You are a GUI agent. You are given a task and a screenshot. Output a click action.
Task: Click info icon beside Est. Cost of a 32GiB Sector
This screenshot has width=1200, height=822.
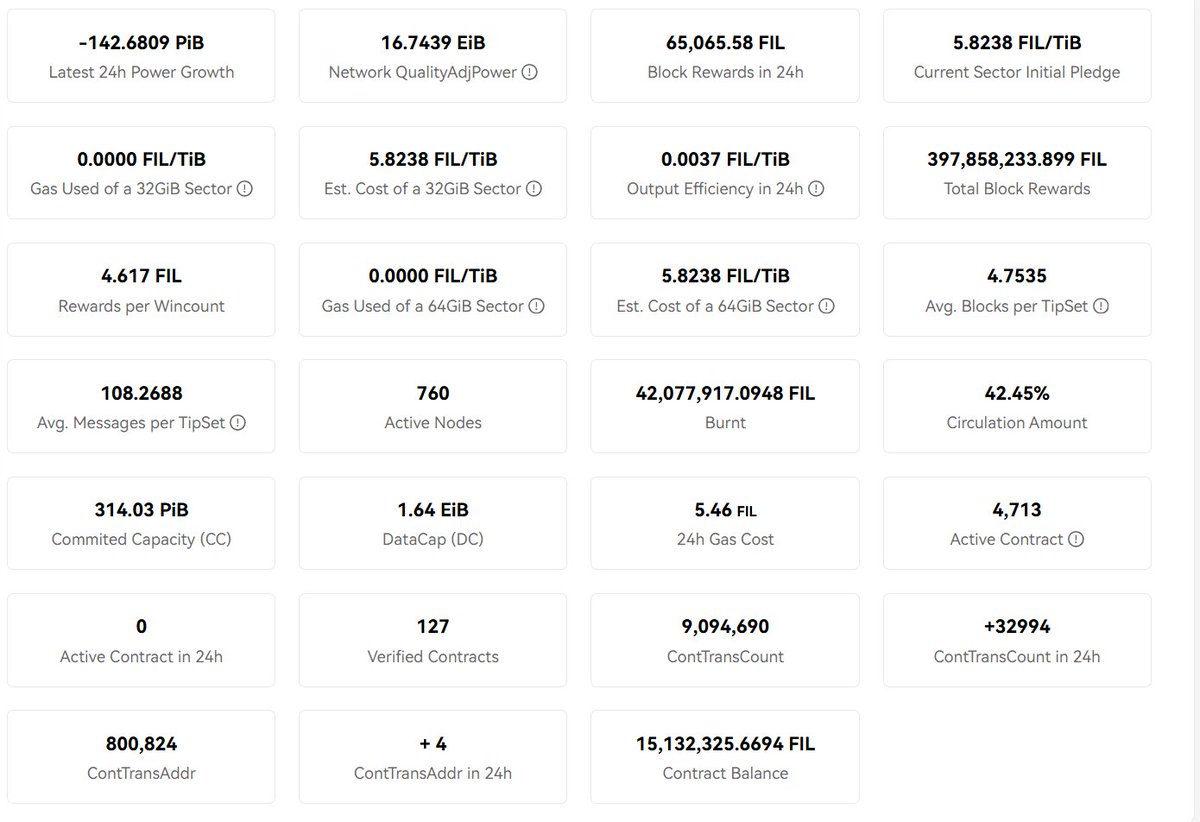click(534, 189)
